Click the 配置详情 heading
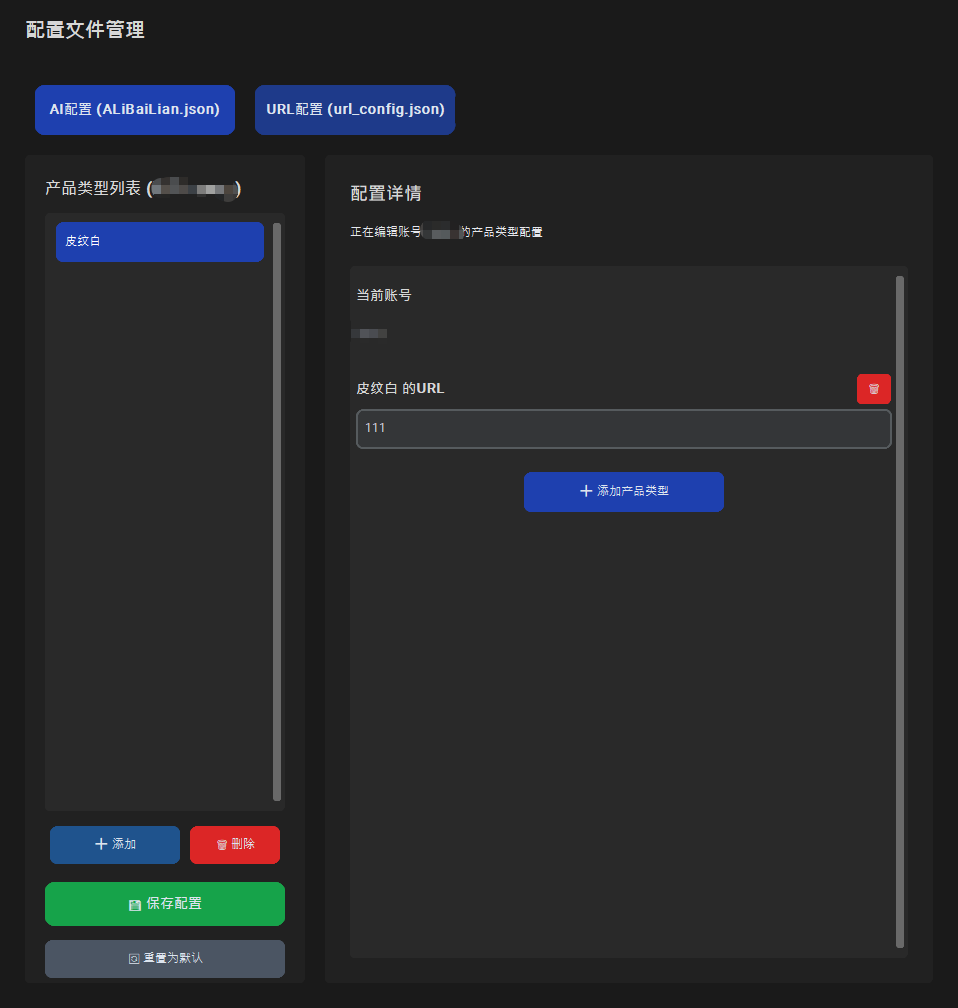The image size is (958, 1008). pyautogui.click(x=386, y=194)
